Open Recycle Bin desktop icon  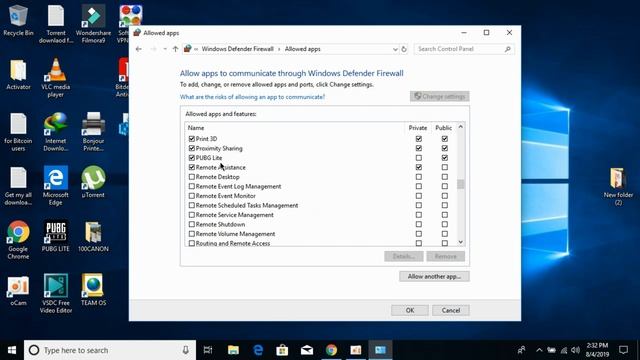(x=18, y=20)
